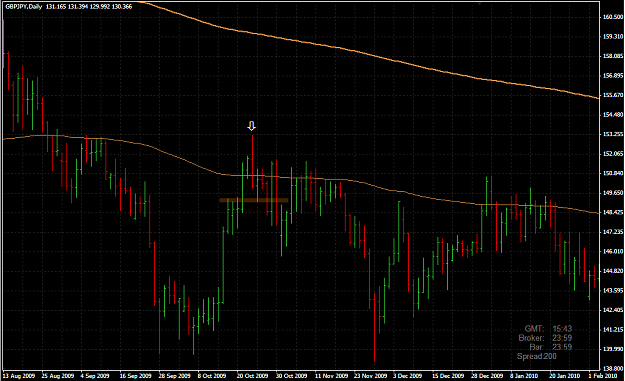Click the 153.255 price label
The width and height of the screenshot is (625, 381).
point(613,134)
